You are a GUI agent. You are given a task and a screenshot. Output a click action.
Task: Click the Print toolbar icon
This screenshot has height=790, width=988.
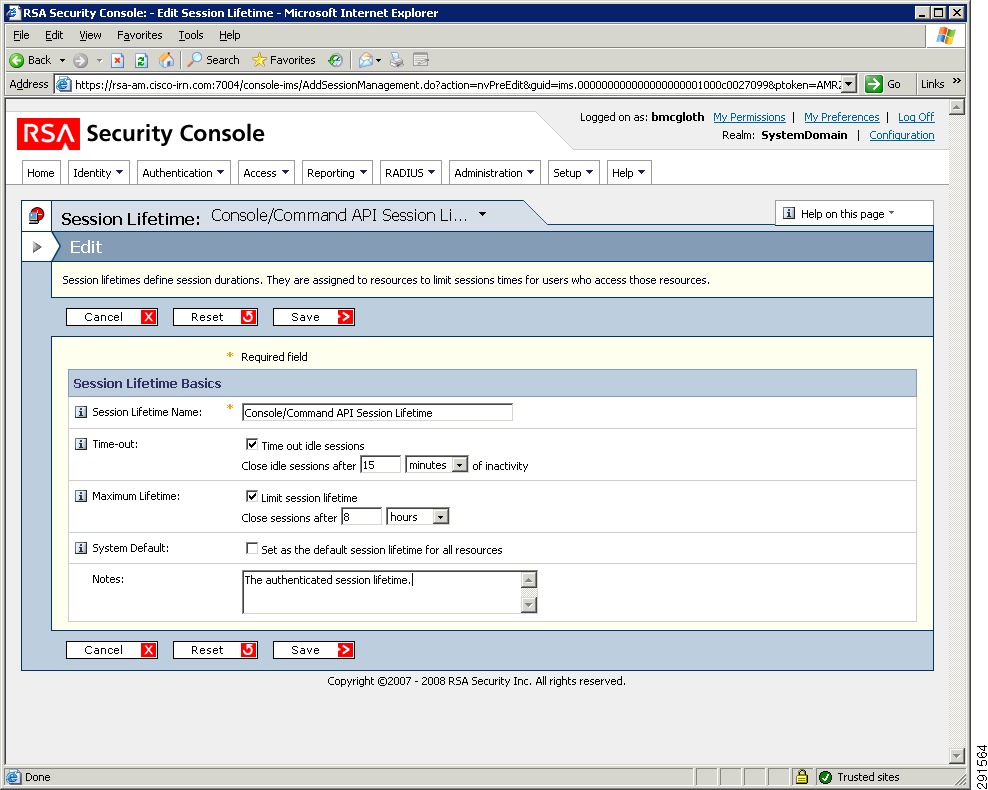click(396, 60)
